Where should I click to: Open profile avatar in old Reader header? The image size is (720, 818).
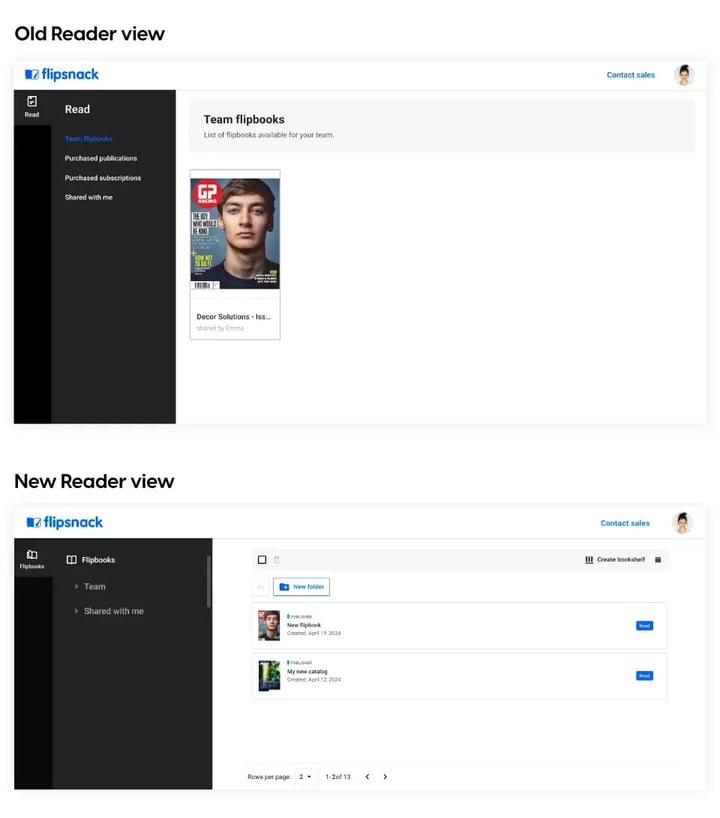click(683, 75)
